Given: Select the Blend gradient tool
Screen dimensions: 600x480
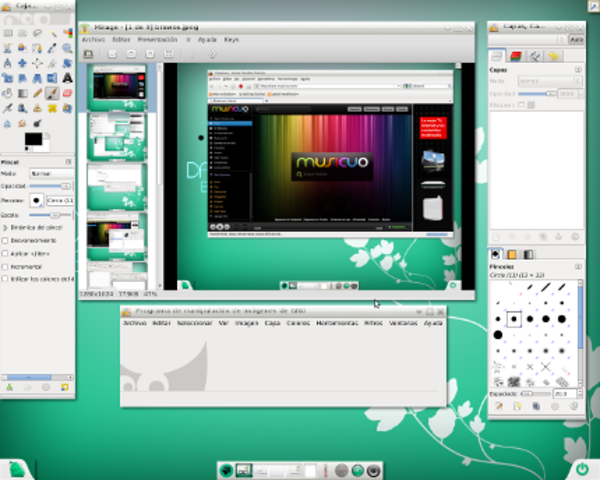Looking at the screenshot, I should click(23, 93).
